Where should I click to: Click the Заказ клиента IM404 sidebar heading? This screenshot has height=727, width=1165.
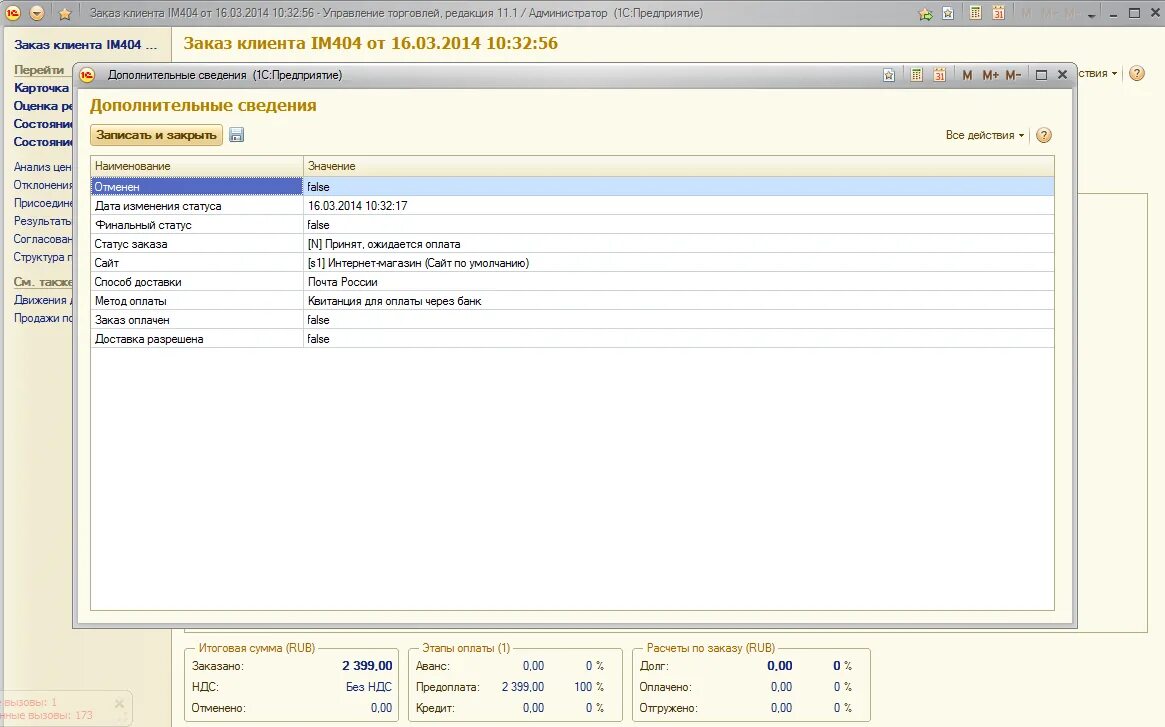point(86,45)
